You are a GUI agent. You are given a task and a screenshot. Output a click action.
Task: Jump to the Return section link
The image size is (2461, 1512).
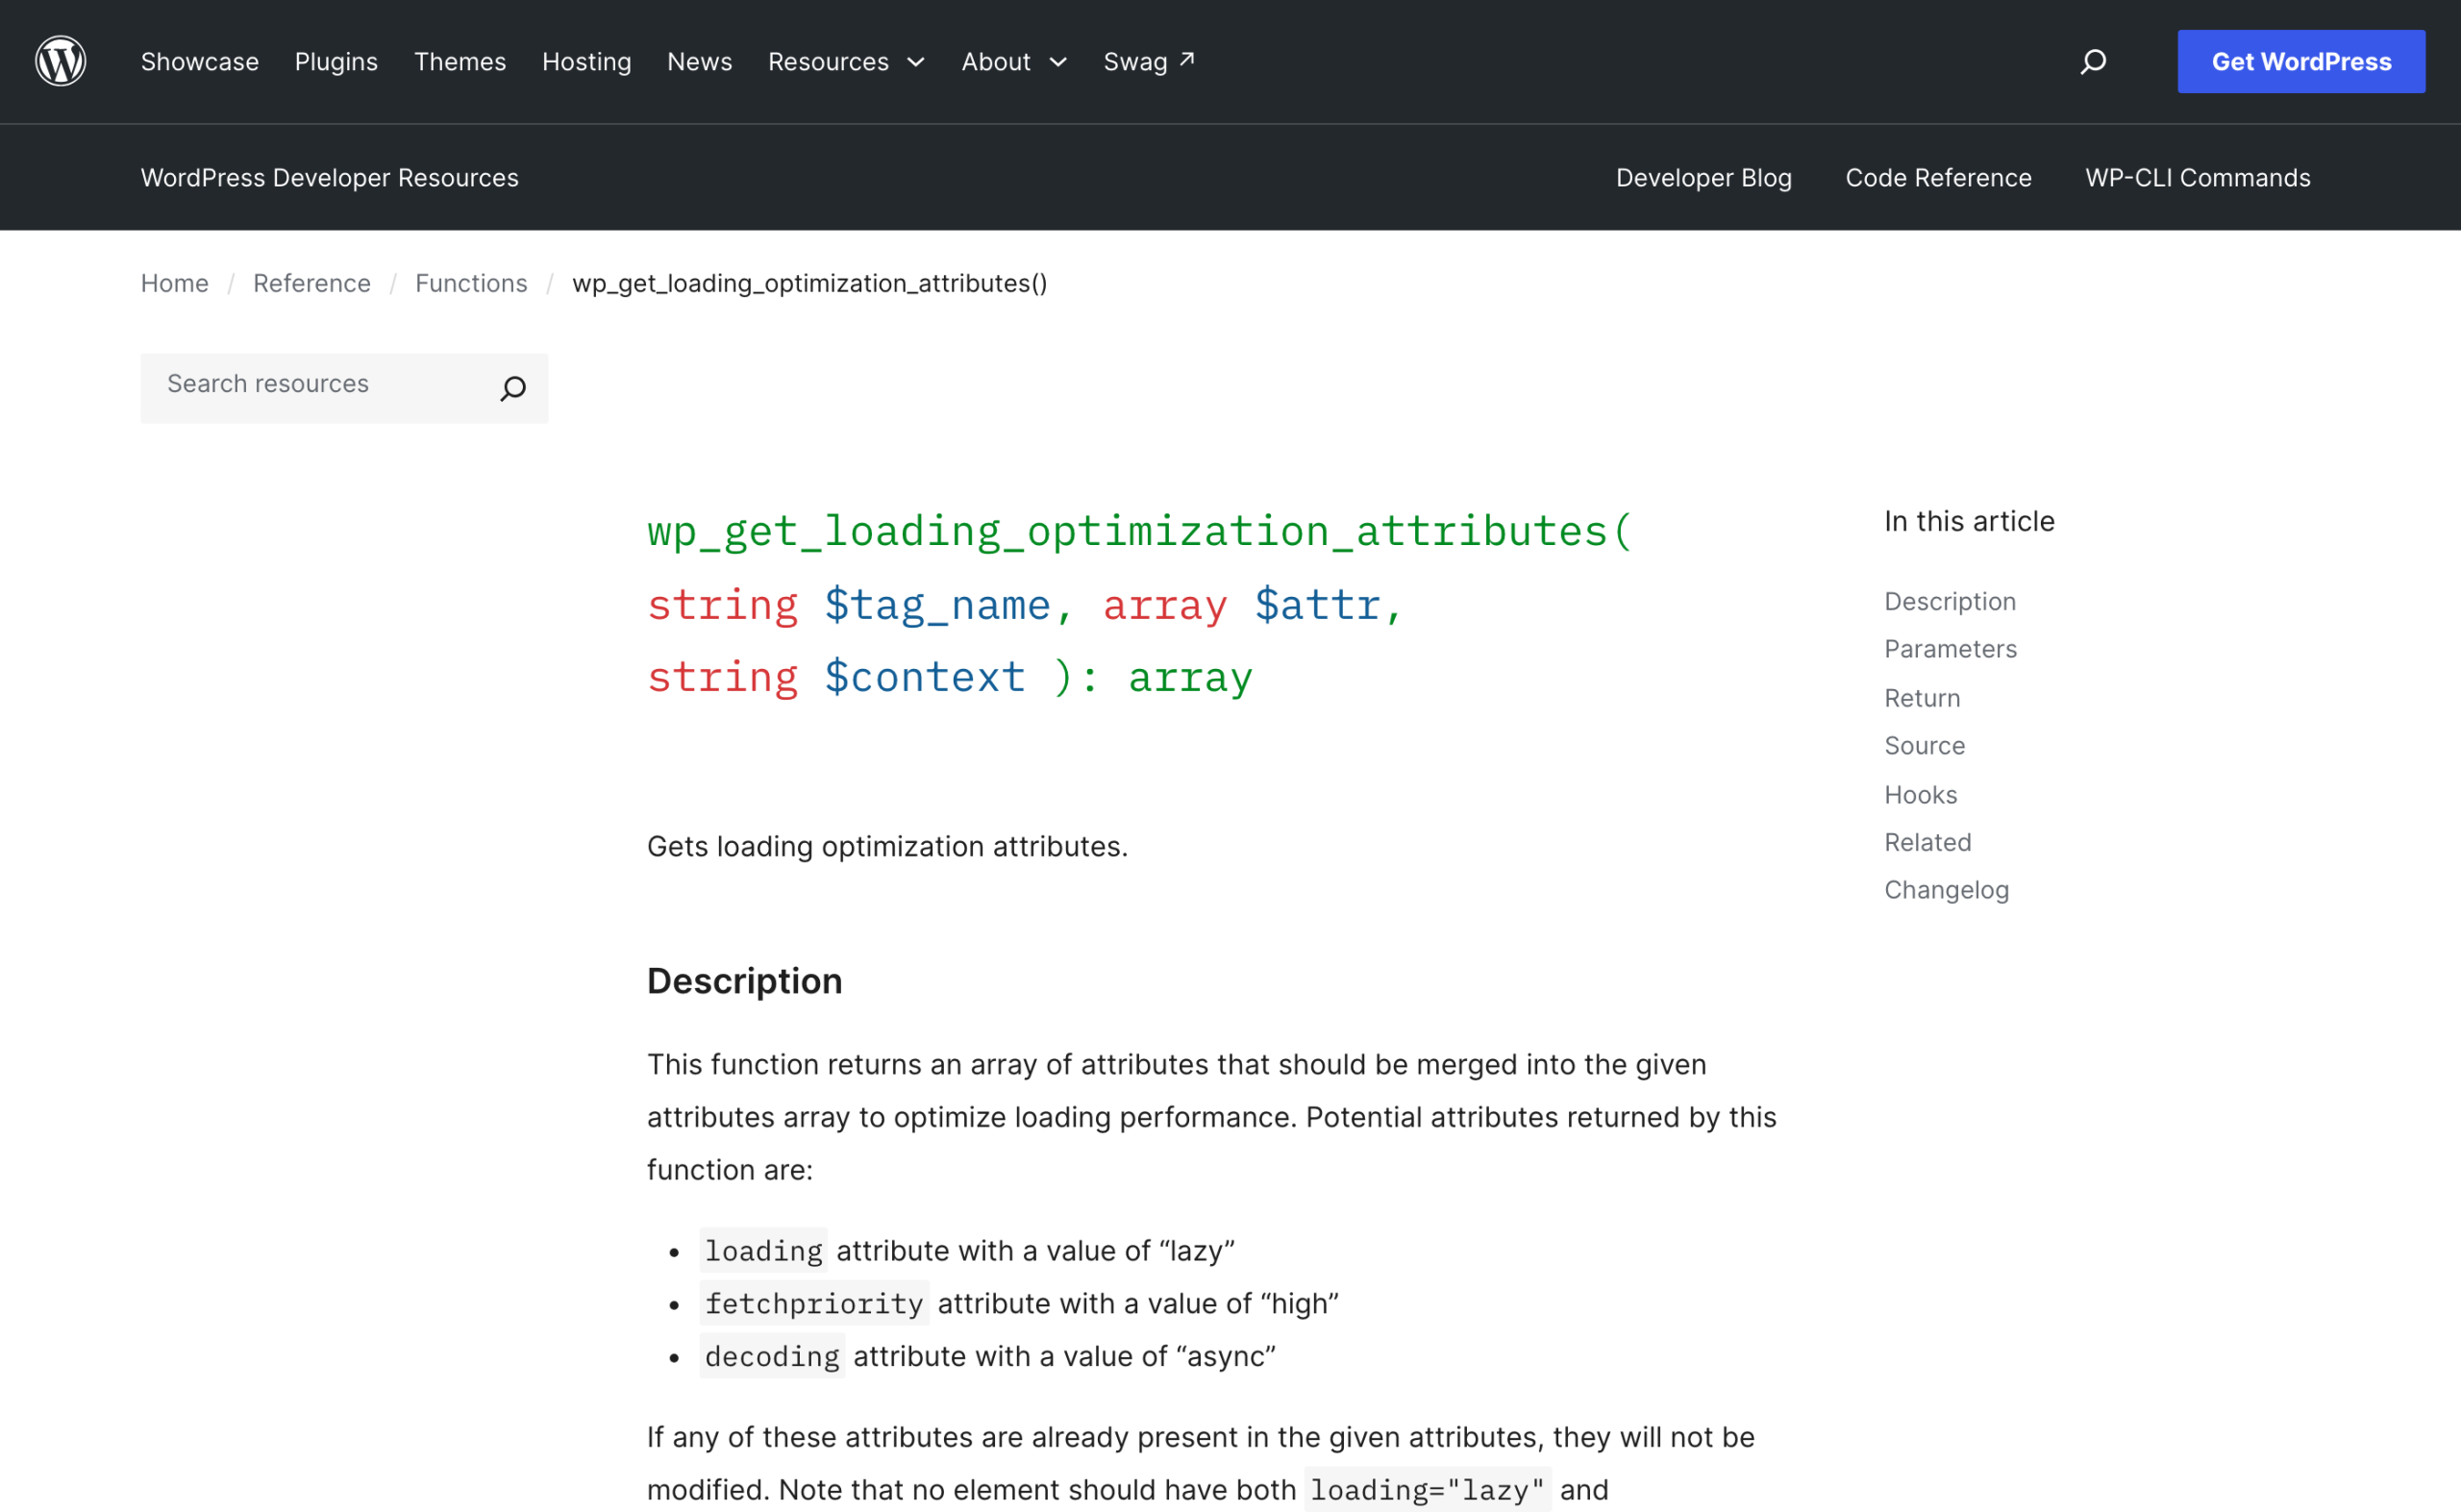tap(1922, 698)
